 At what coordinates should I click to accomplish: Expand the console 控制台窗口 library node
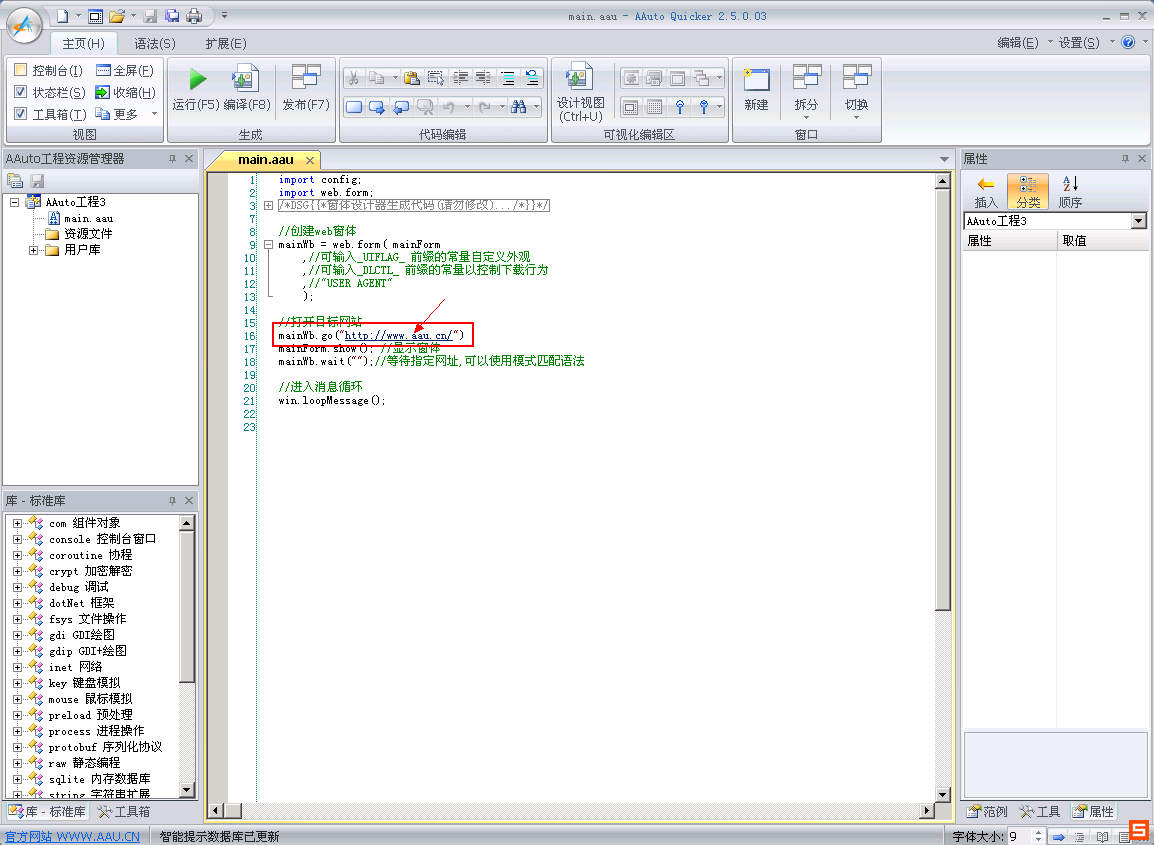coord(17,539)
